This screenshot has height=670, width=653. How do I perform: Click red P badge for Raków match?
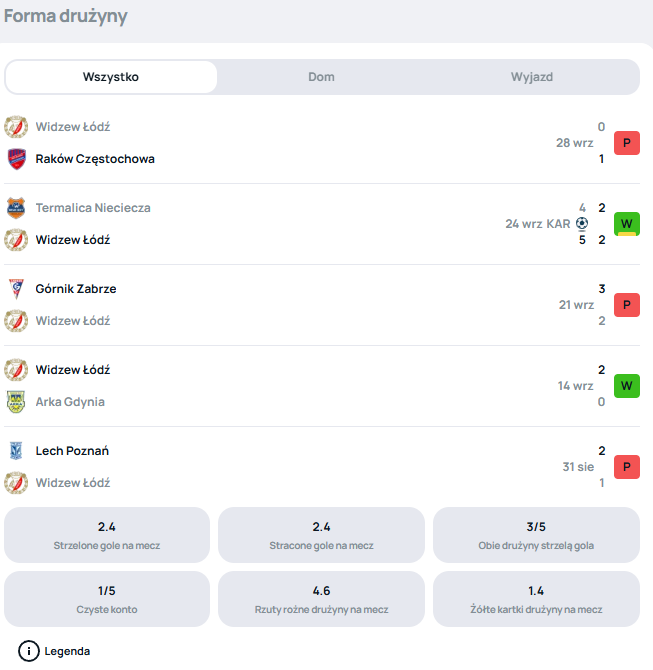click(627, 143)
